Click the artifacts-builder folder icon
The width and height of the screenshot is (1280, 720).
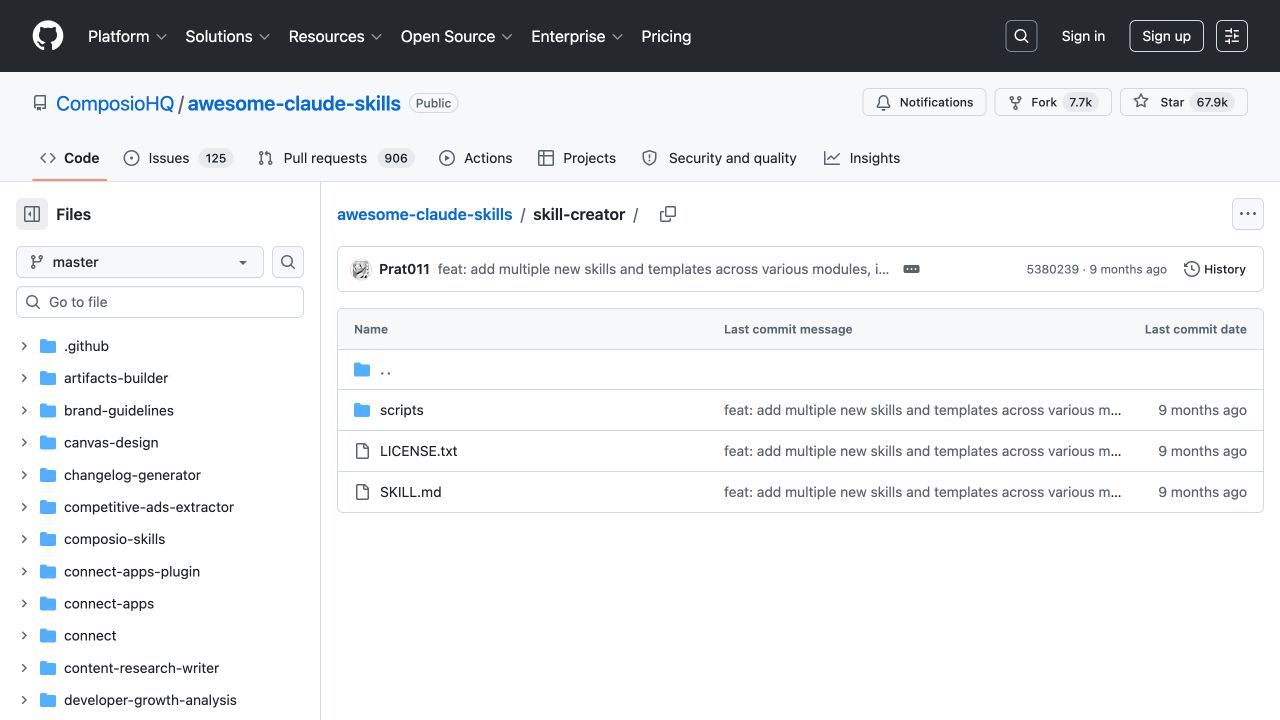pos(48,378)
